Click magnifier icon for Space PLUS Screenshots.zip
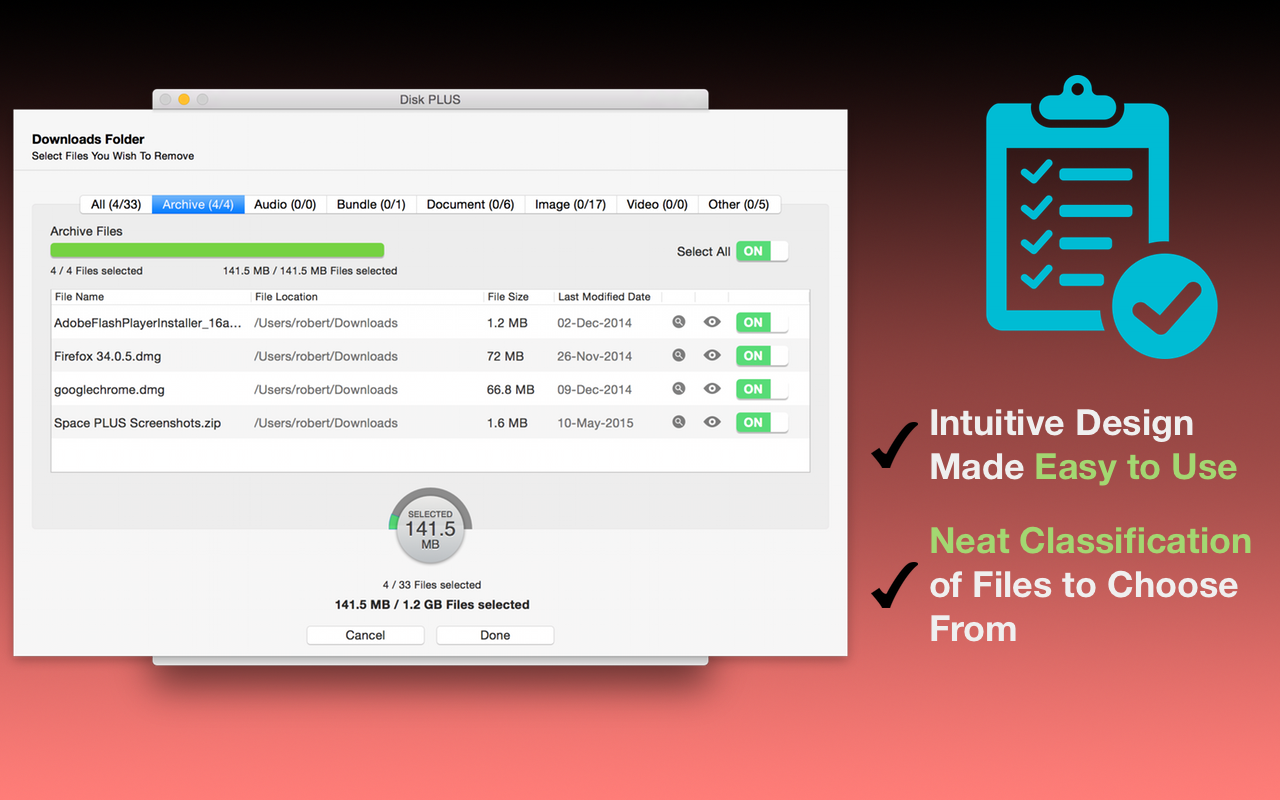Screen dimensions: 1280x800 pos(679,422)
